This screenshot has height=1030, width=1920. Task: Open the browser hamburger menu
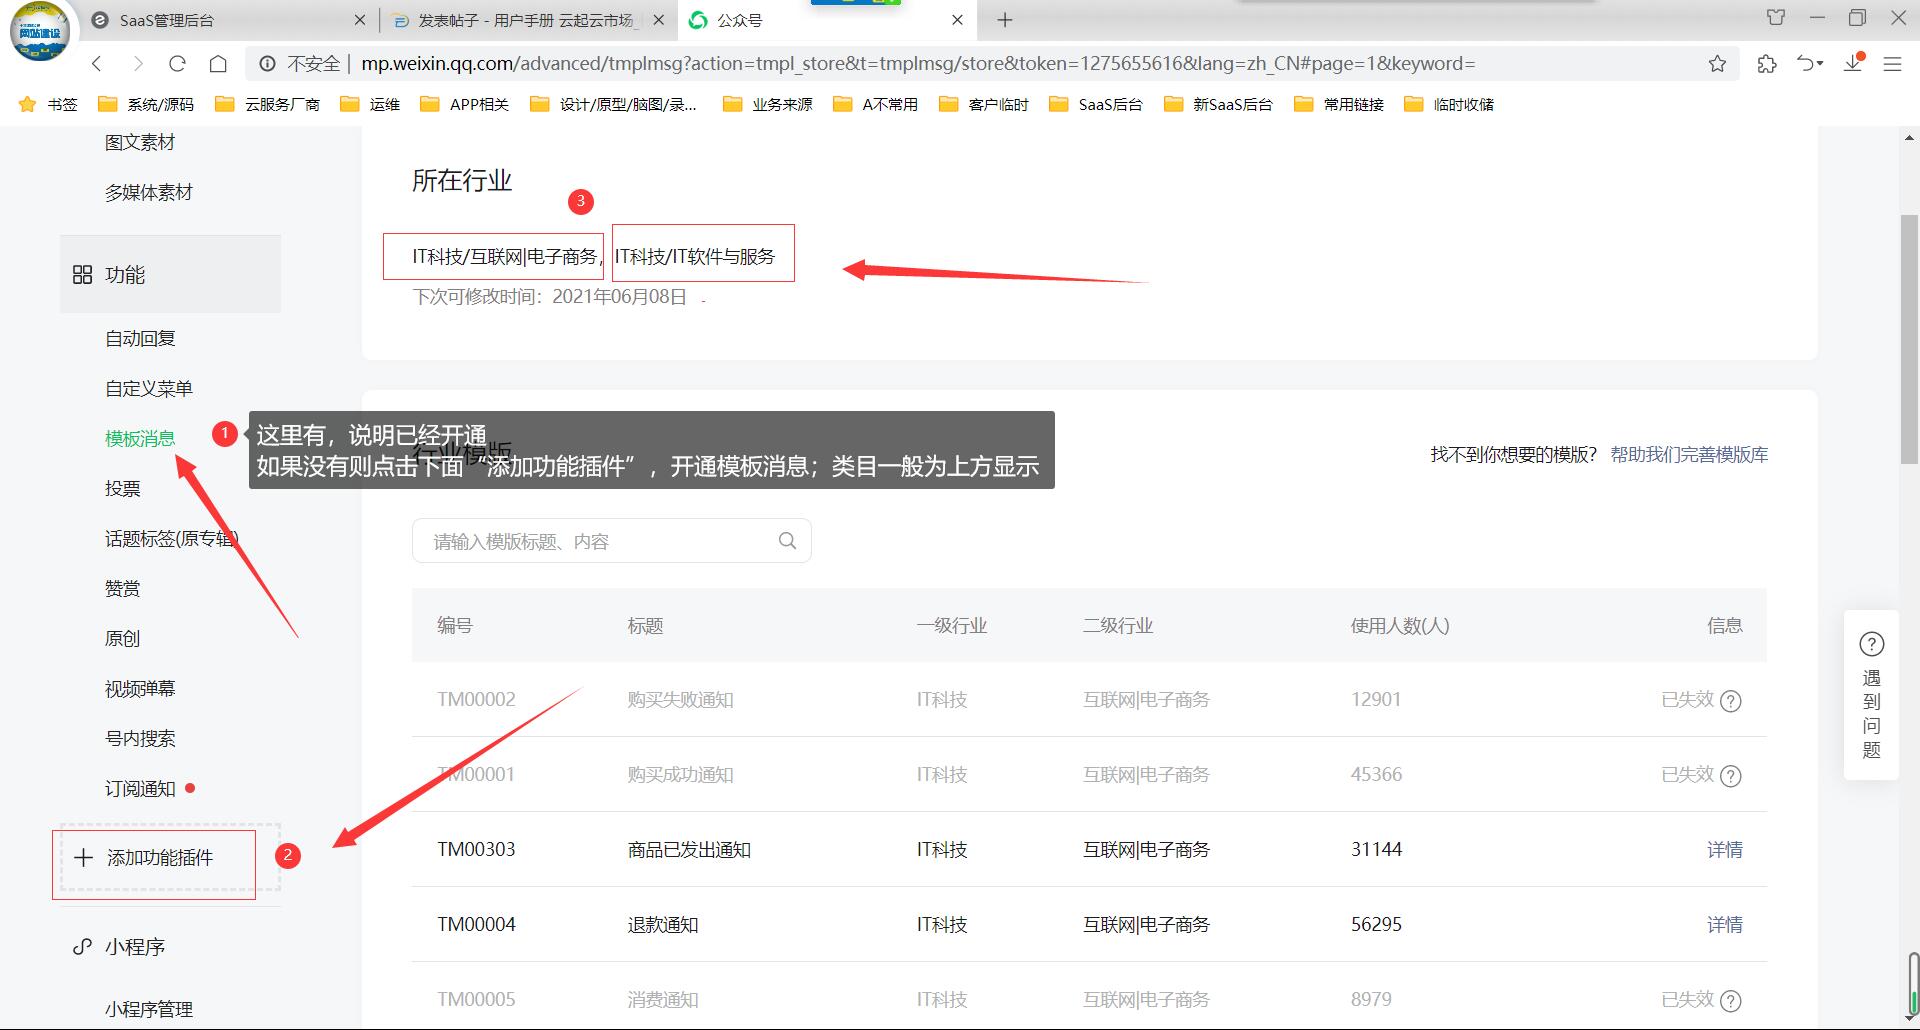(1892, 64)
